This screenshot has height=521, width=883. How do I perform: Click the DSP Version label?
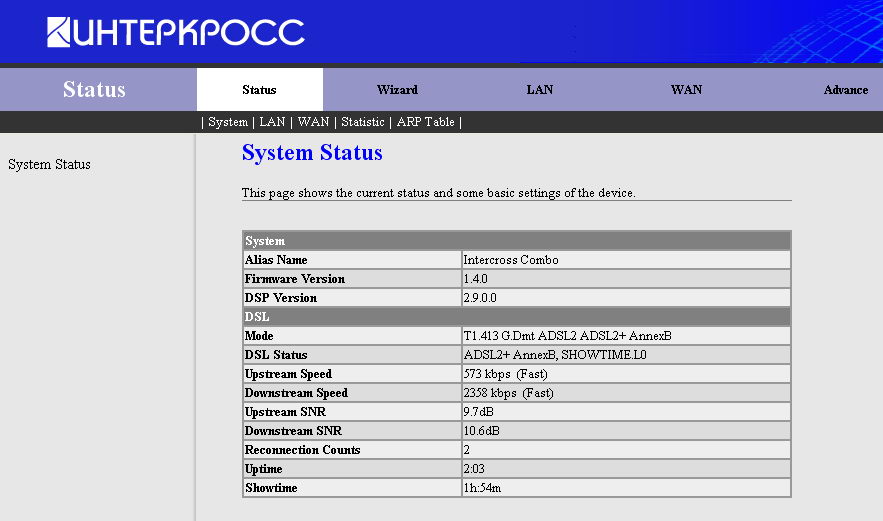click(x=280, y=298)
